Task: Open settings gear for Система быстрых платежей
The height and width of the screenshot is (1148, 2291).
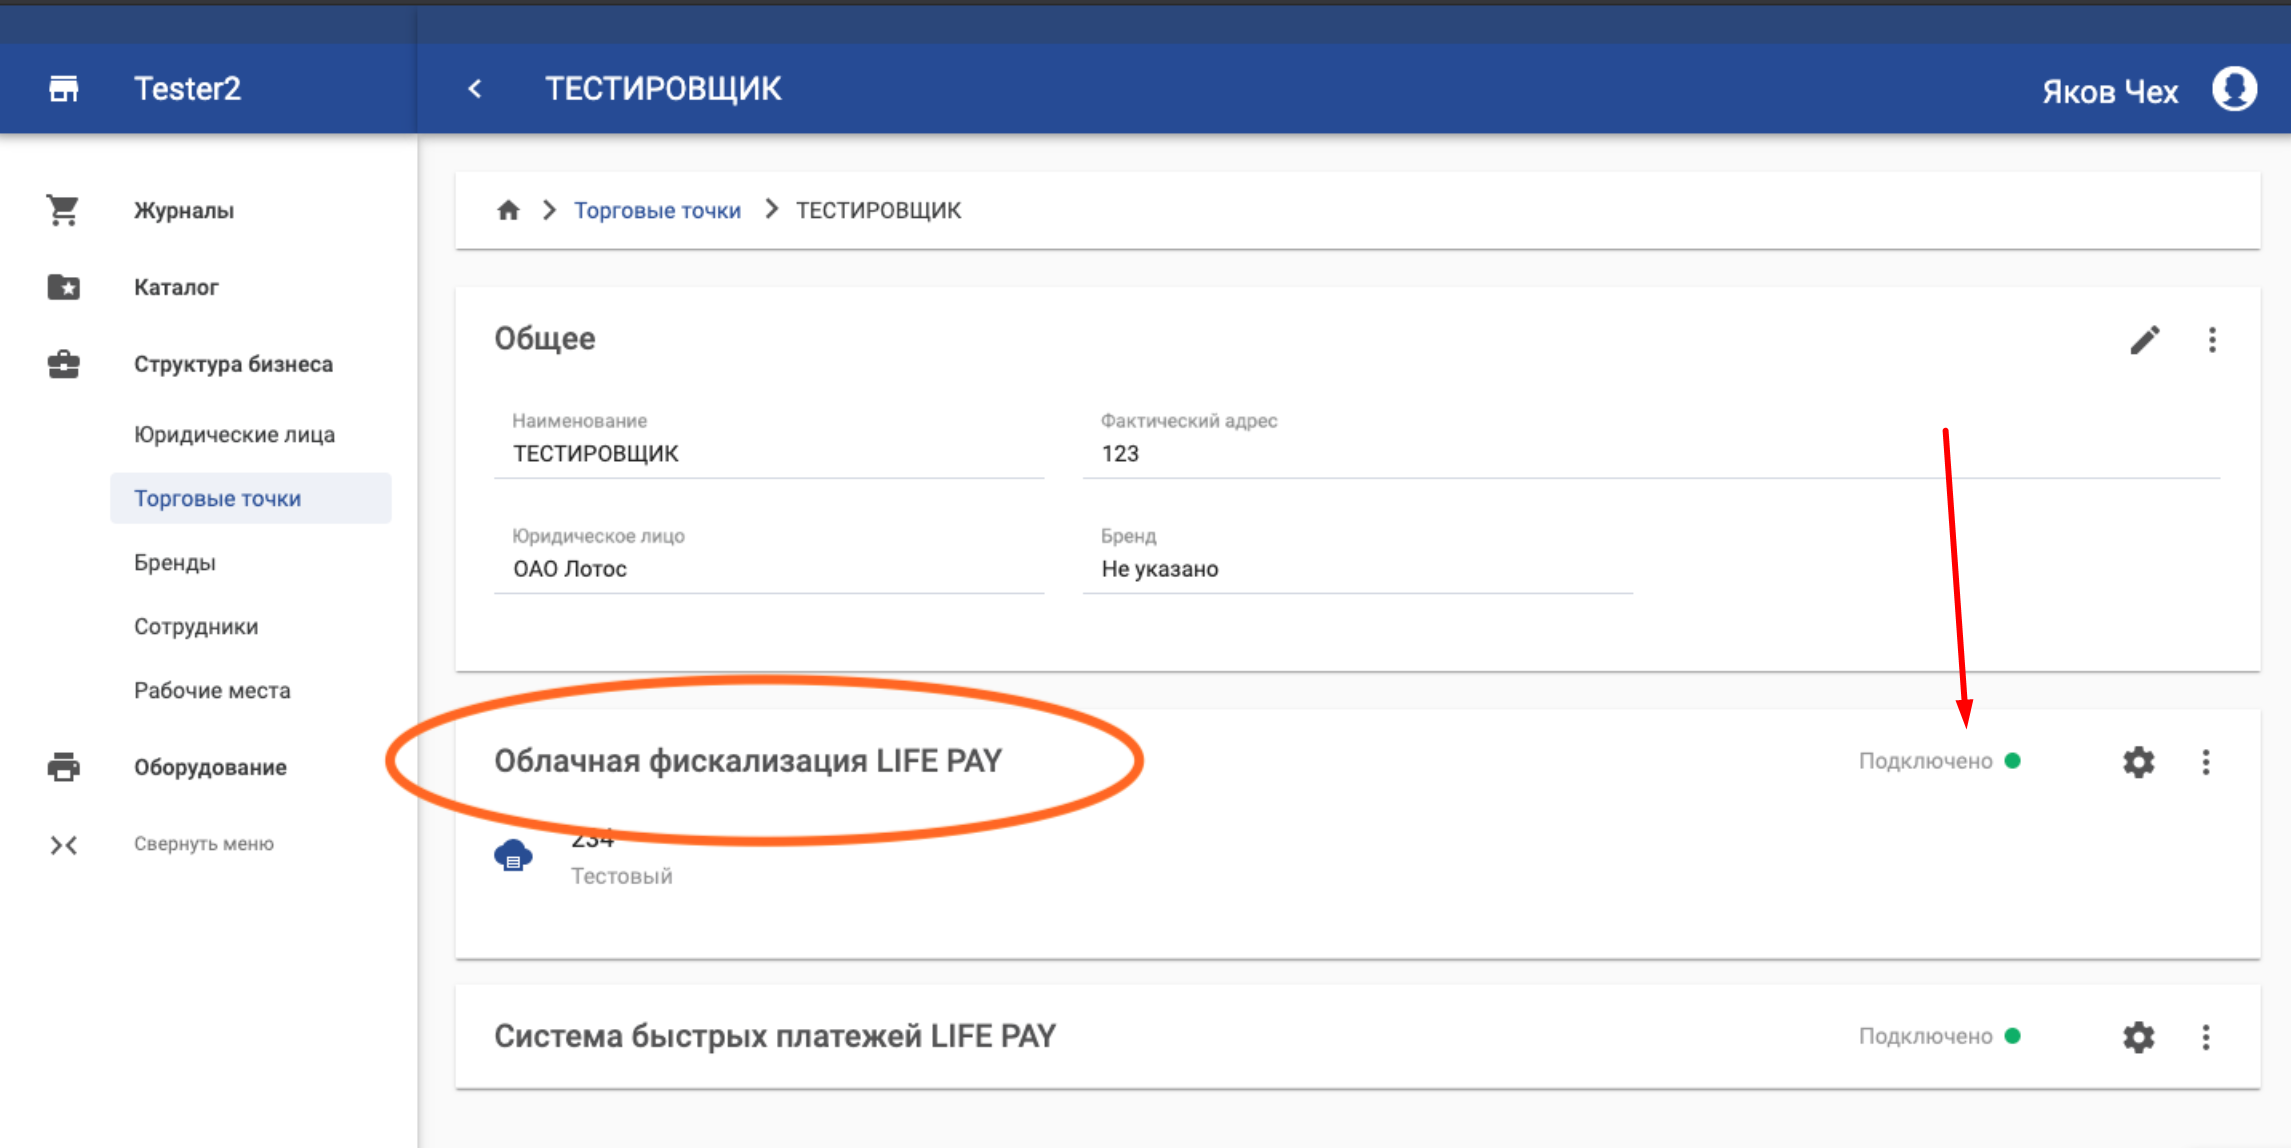Action: (2138, 1037)
